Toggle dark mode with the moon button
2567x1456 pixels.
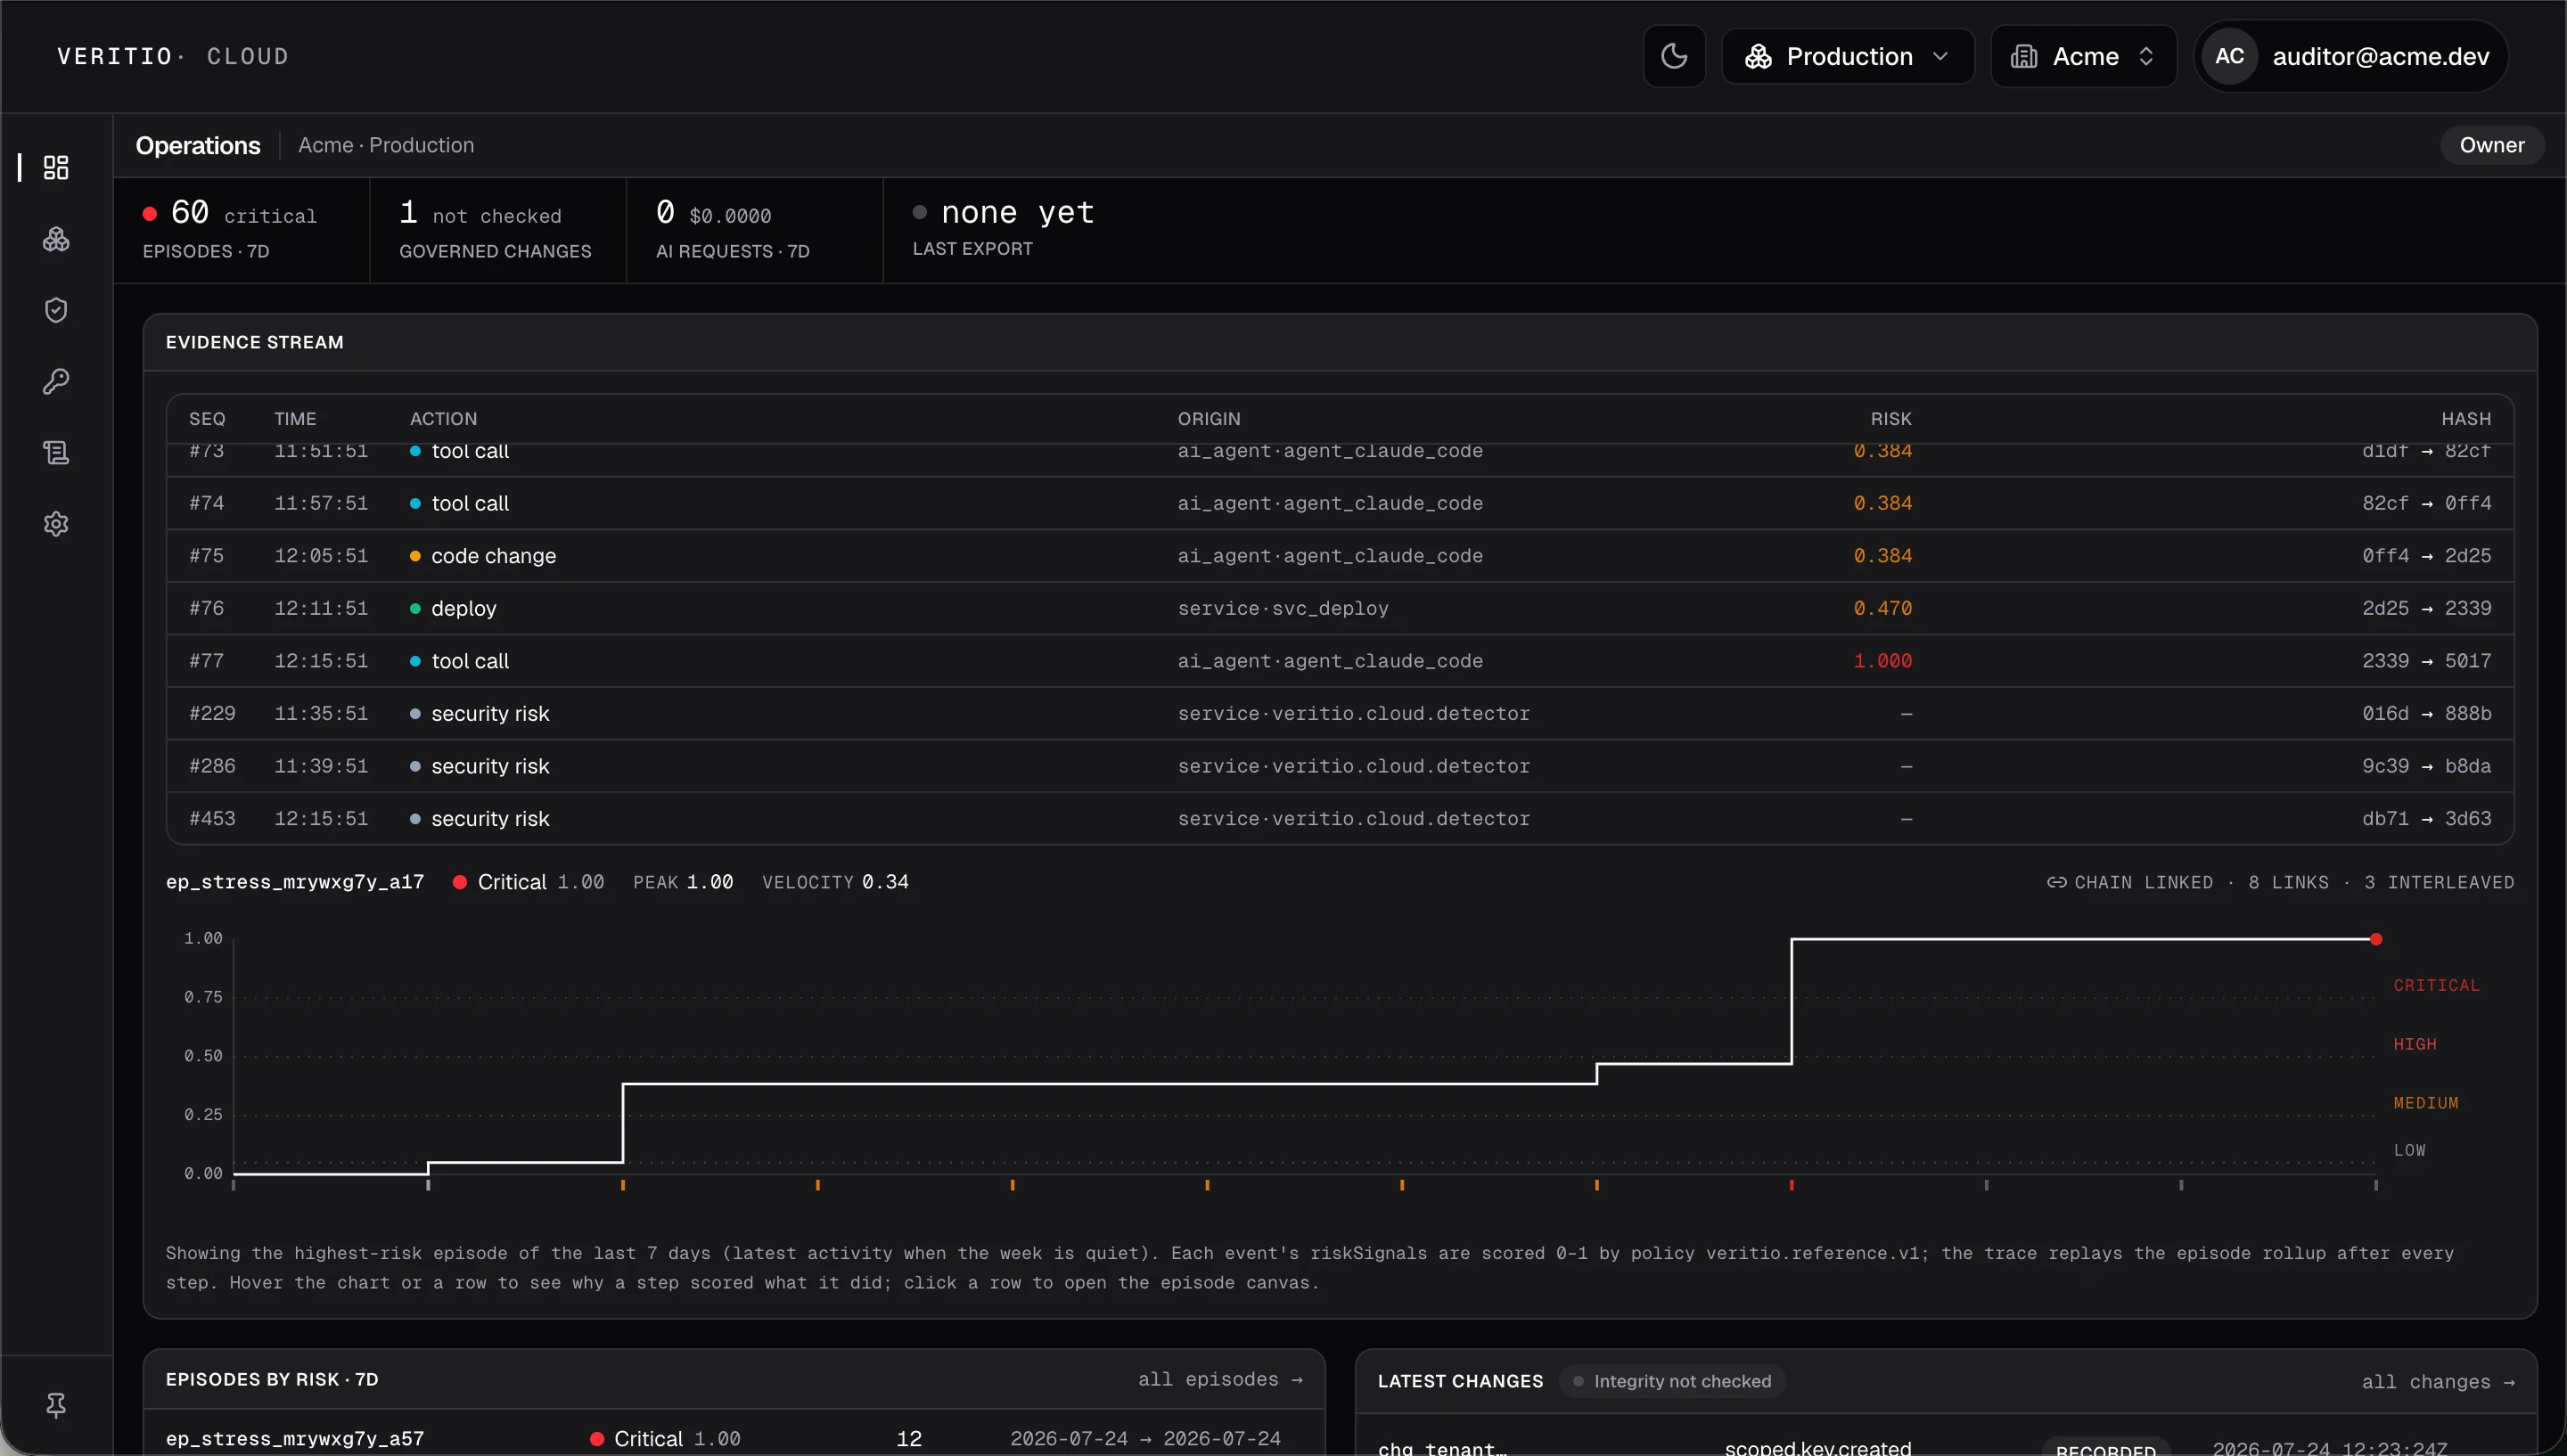1674,56
